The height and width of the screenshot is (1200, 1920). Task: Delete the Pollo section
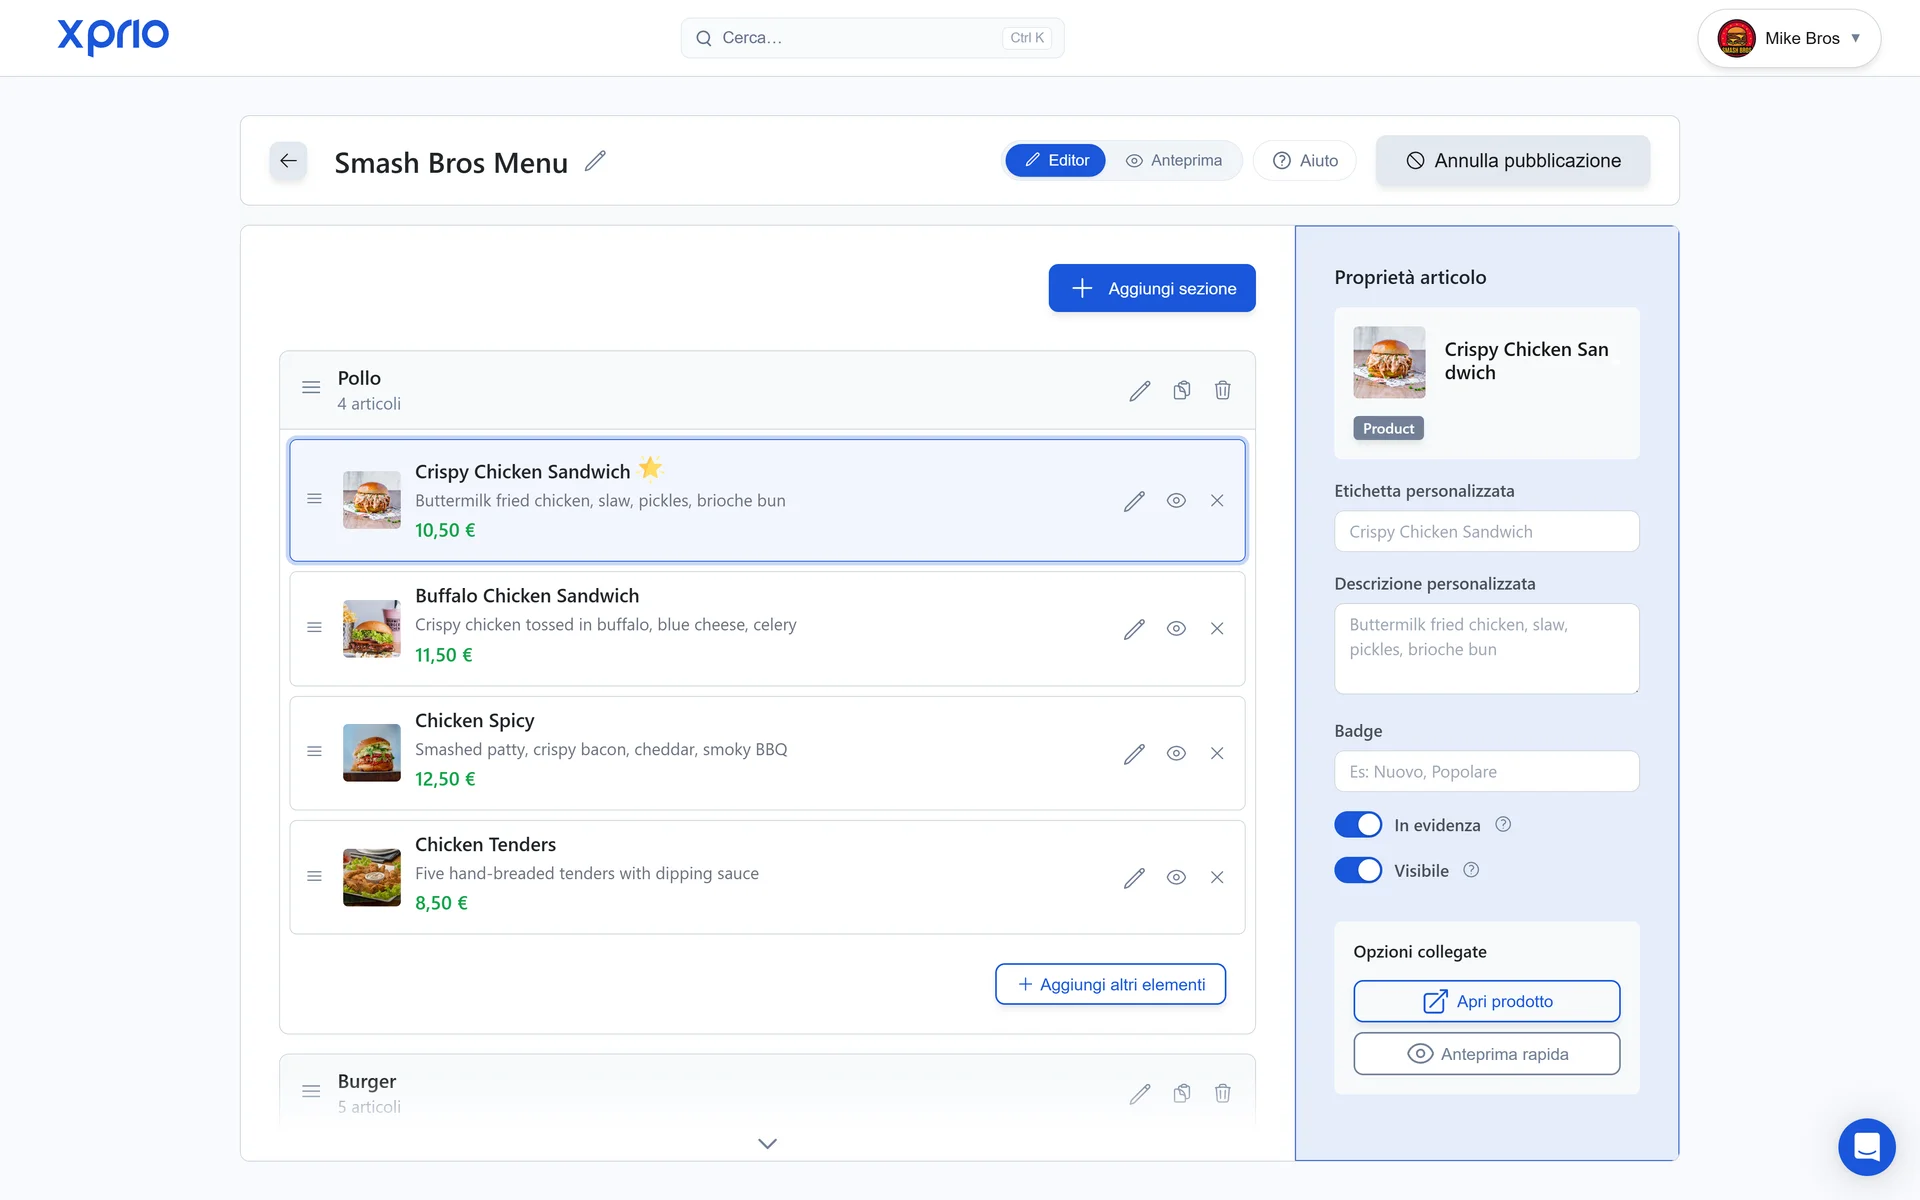pyautogui.click(x=1222, y=391)
